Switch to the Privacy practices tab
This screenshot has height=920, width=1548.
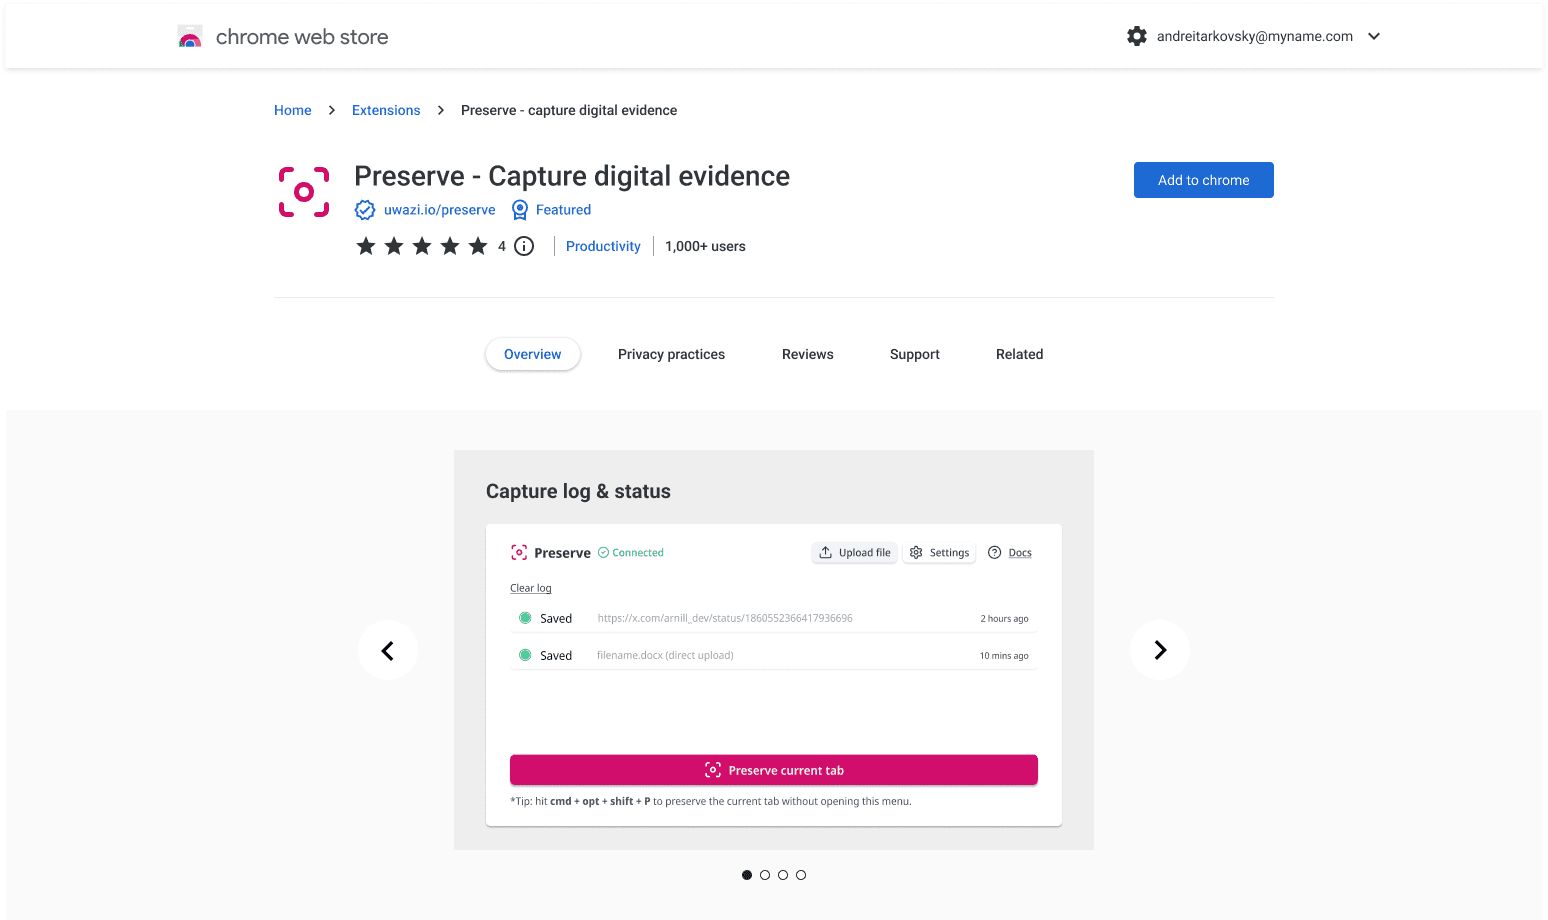[671, 354]
